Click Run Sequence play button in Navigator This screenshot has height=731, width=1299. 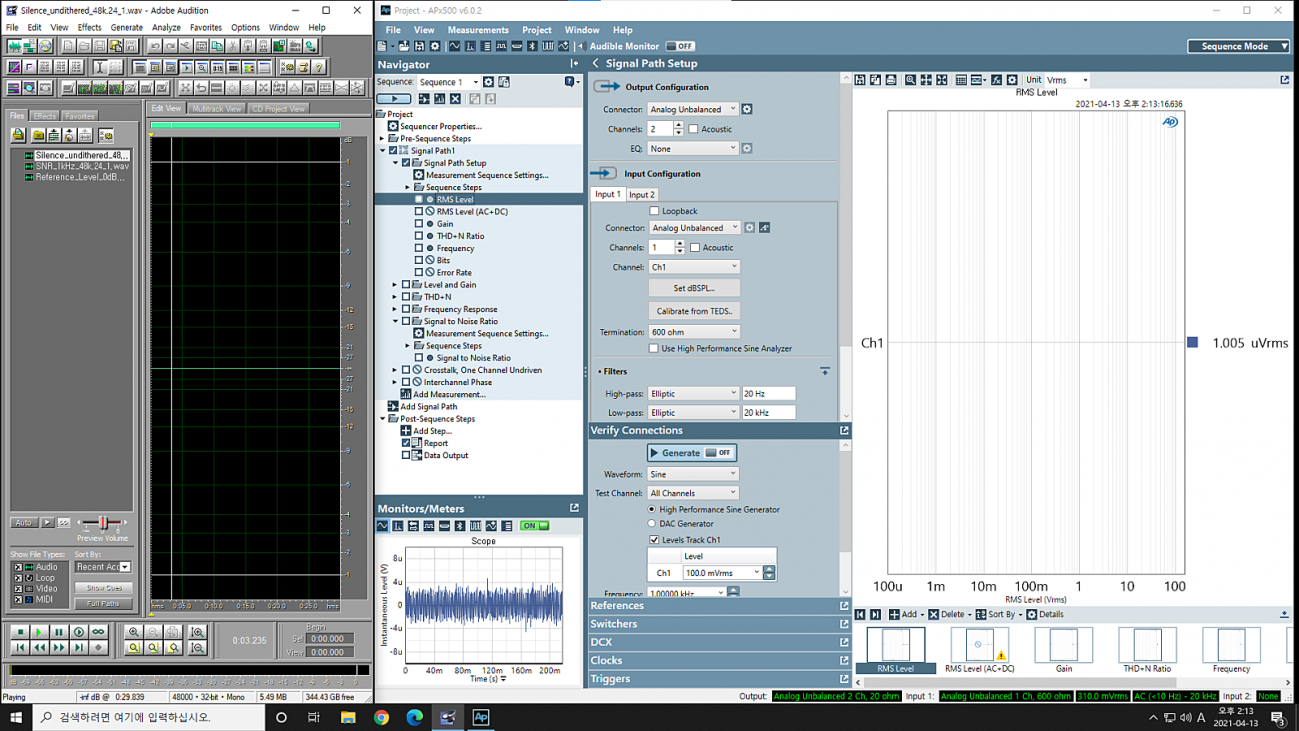(x=394, y=99)
